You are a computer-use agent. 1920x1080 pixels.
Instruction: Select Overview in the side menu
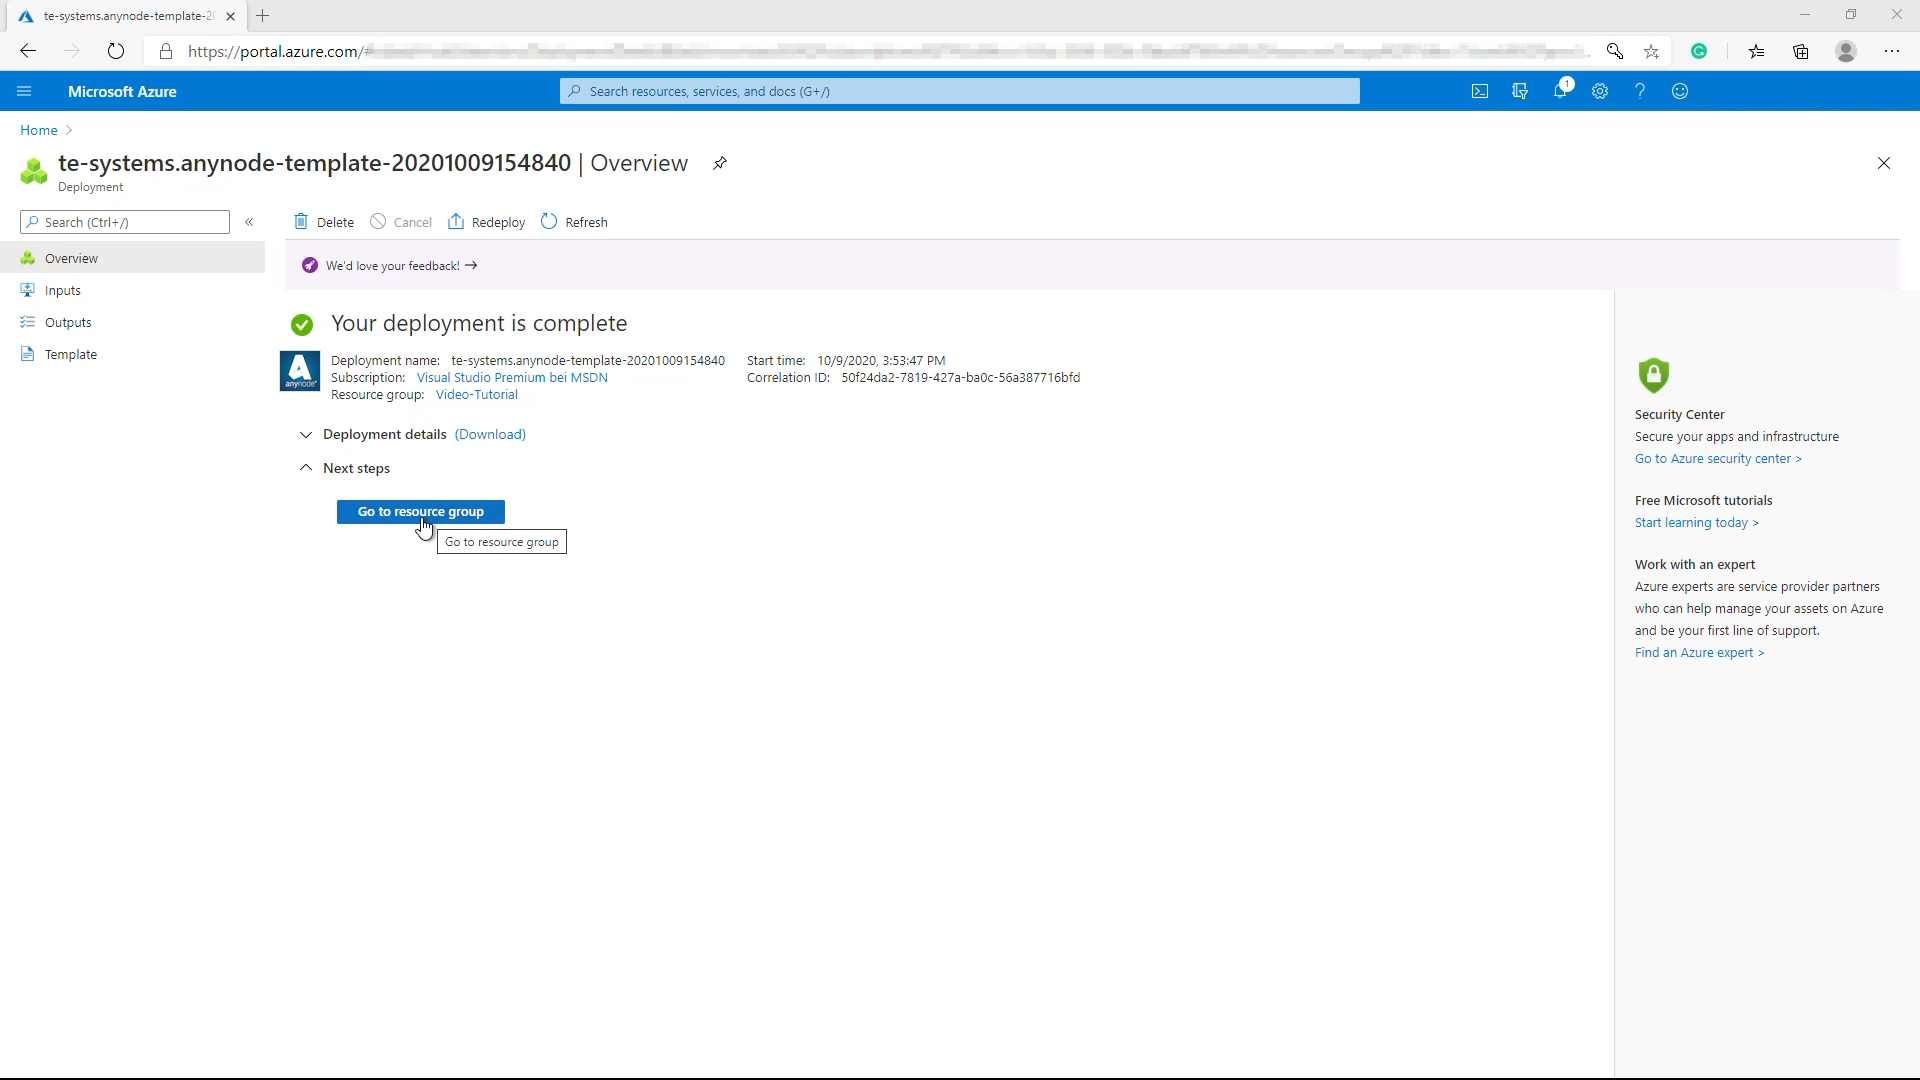point(132,258)
